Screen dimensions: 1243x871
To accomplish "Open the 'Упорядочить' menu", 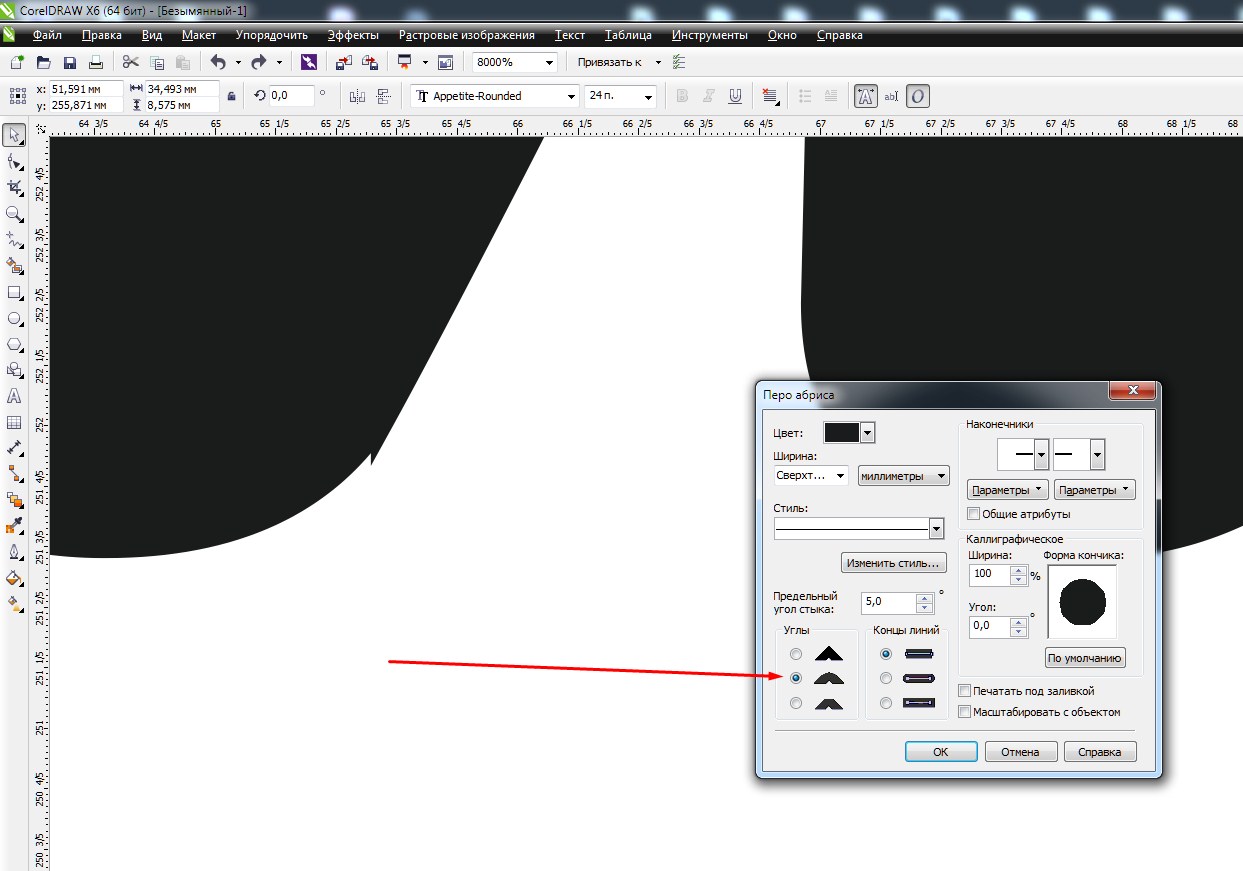I will [x=271, y=35].
